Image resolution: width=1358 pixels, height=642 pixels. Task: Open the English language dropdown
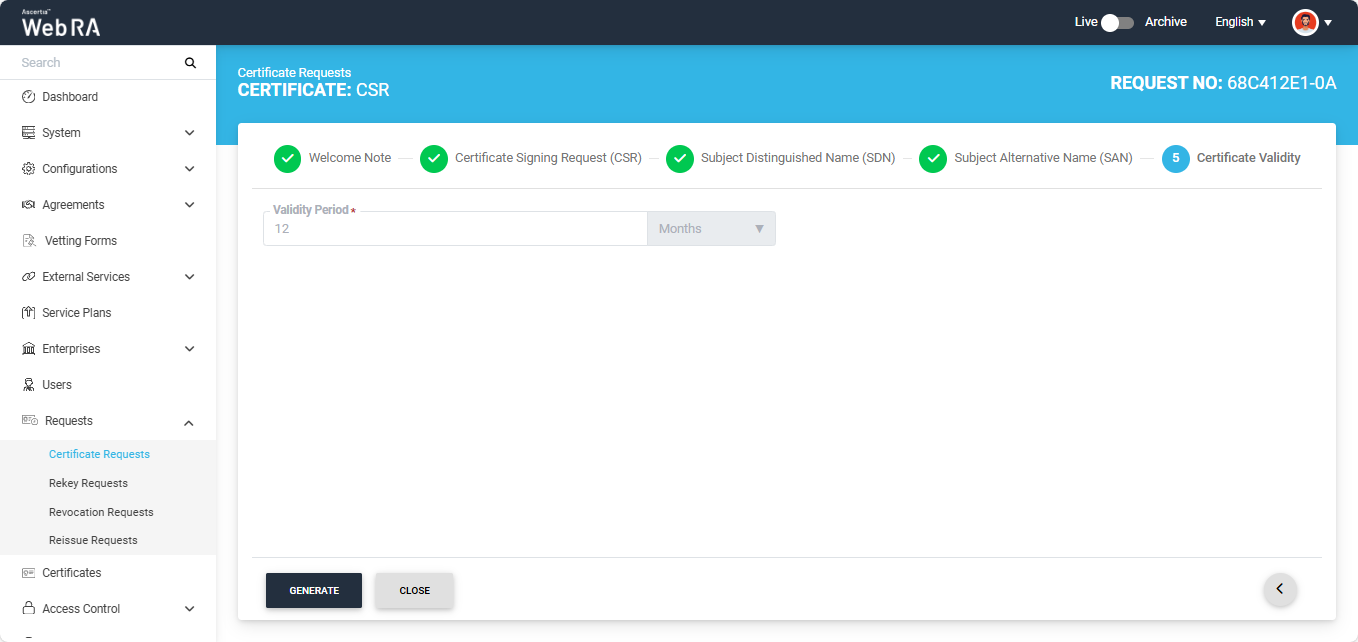pos(1240,22)
